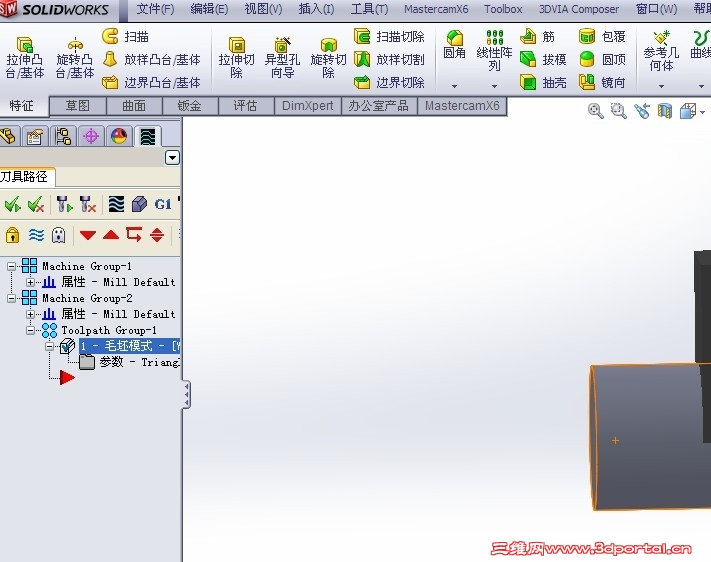Select the 边界切除 boundary cut tool
The image size is (711, 562).
389,83
